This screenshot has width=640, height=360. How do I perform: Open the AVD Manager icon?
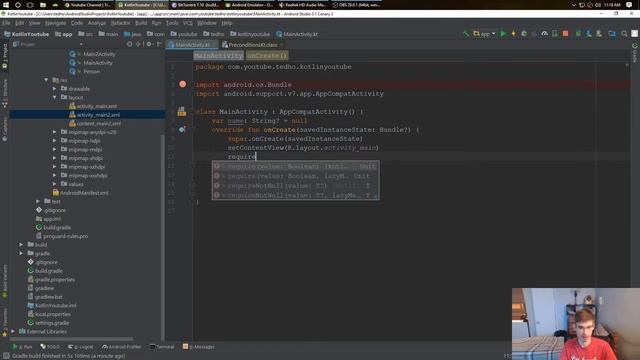pos(589,34)
